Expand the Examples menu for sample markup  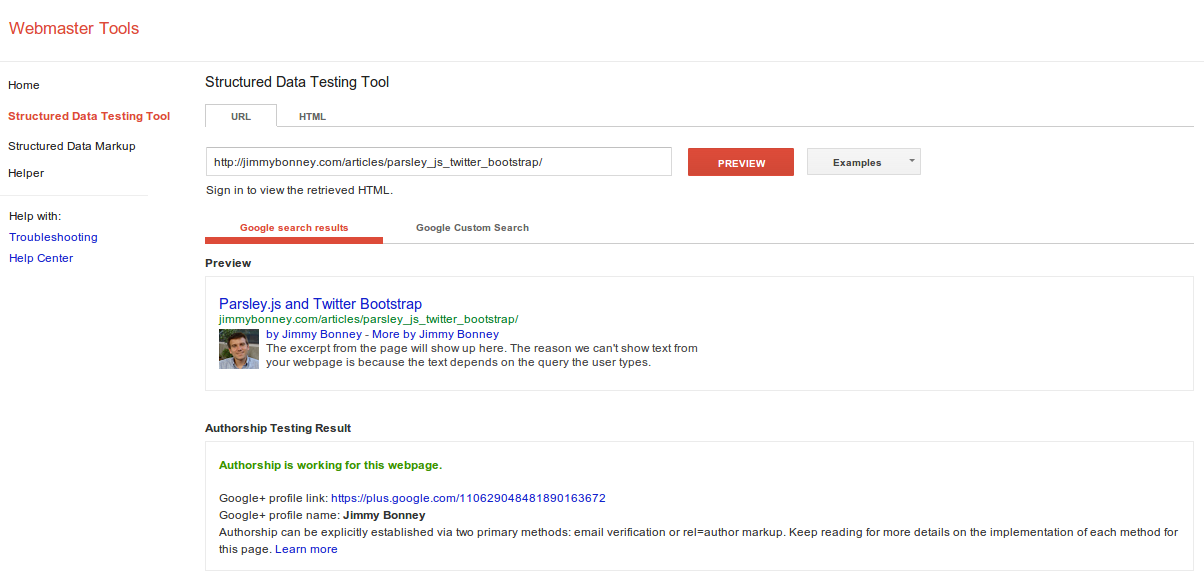pos(862,161)
